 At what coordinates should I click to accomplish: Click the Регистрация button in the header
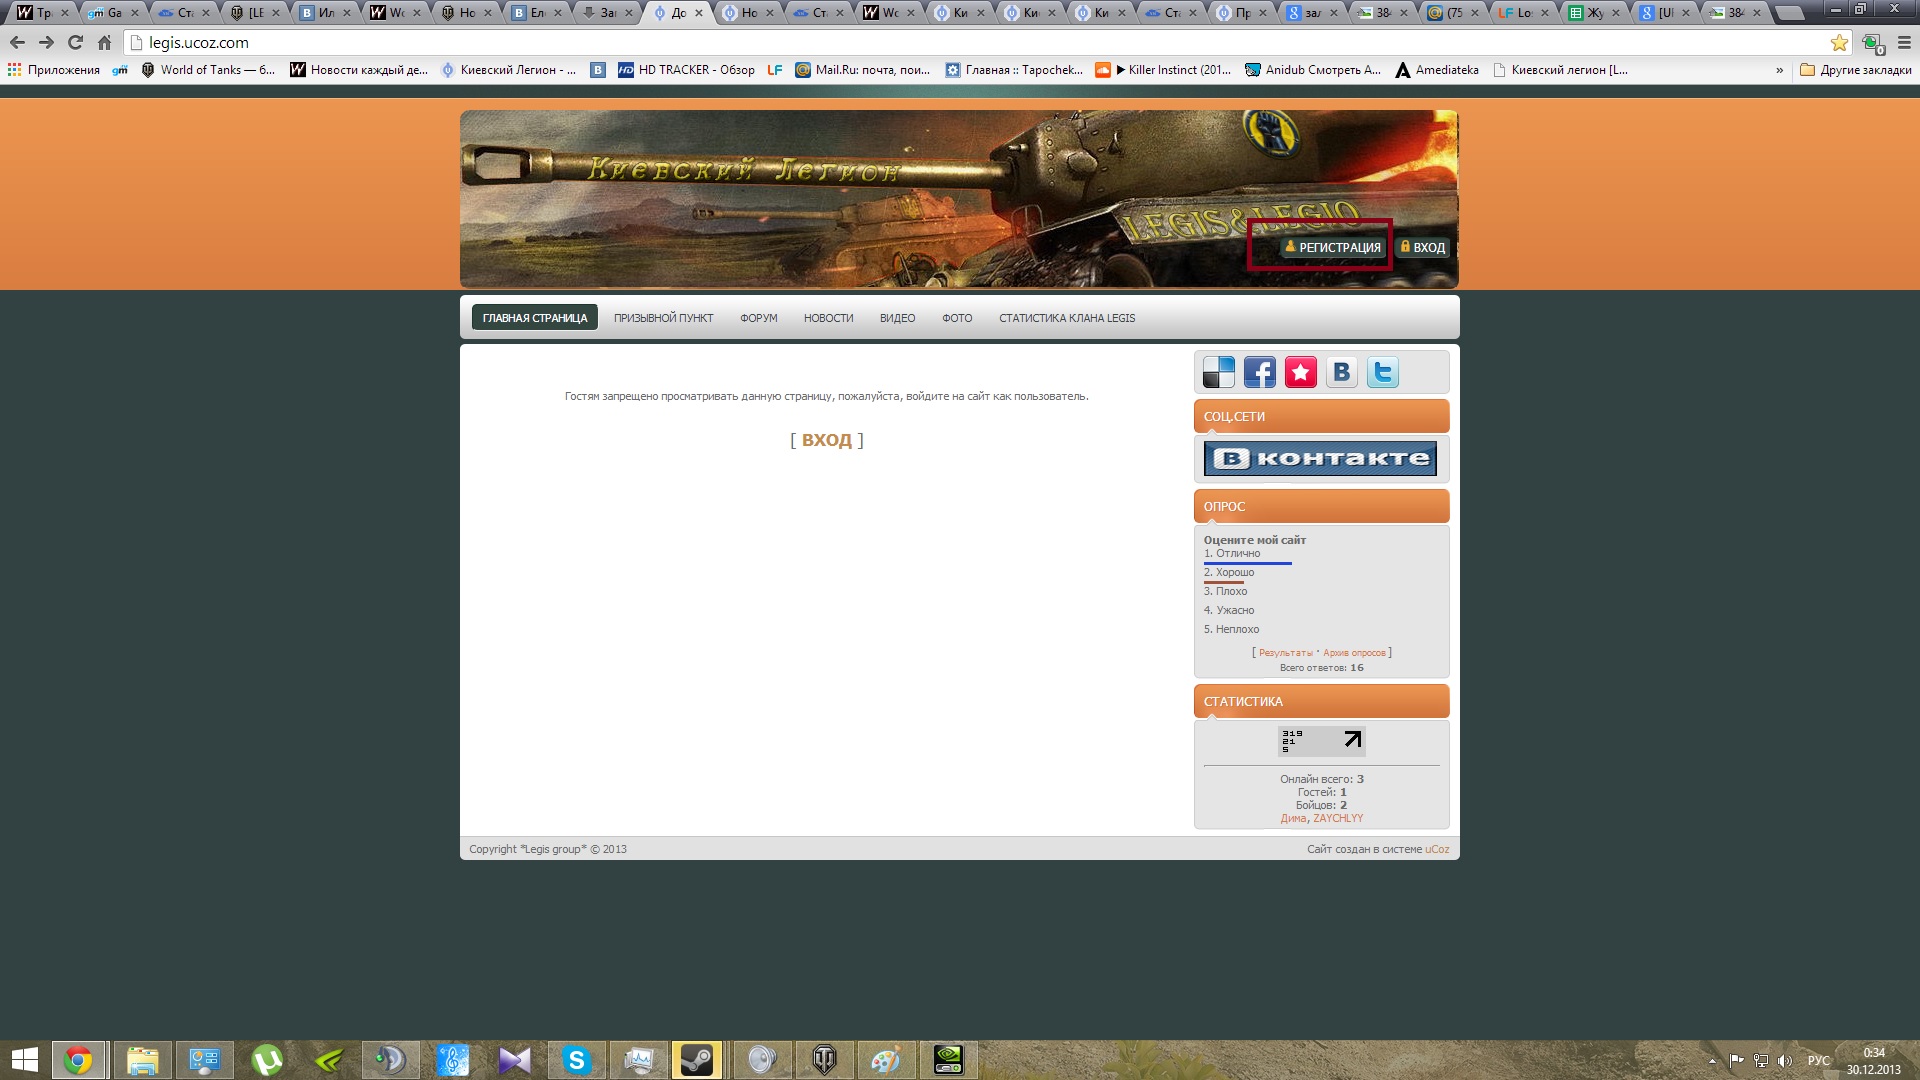(1333, 247)
